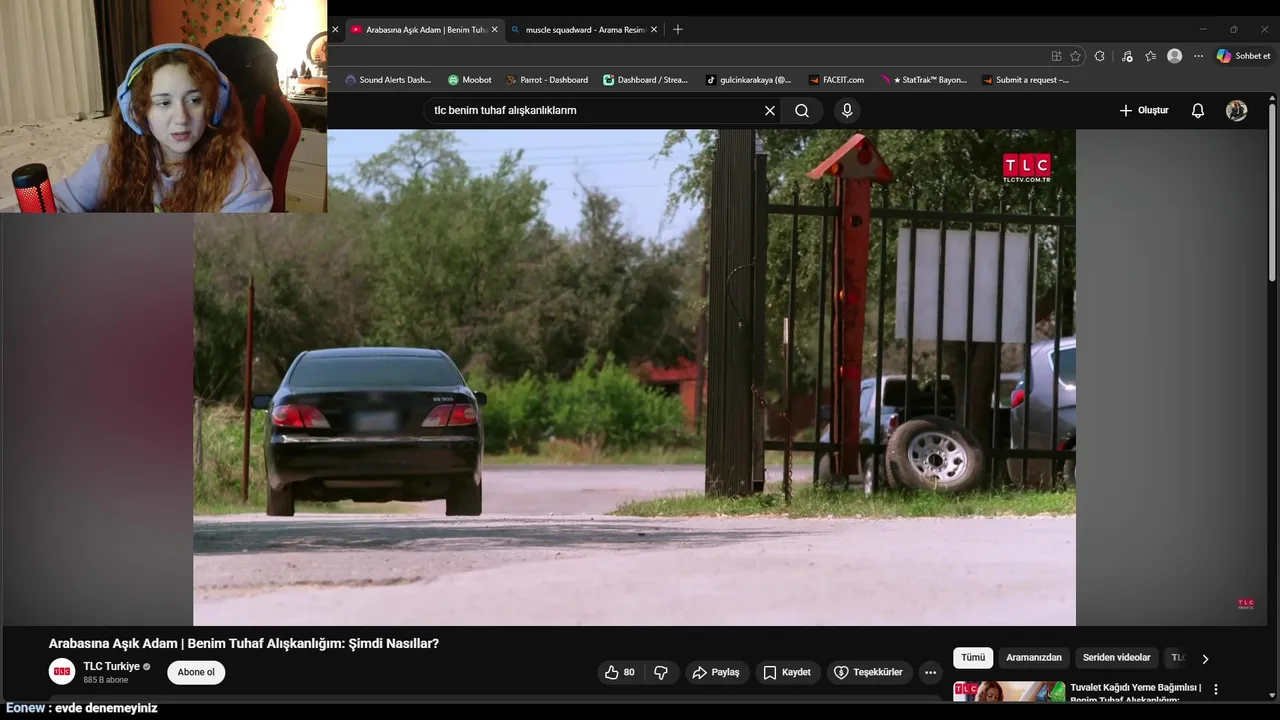Select the Seriden videolar filter chip
The image size is (1280, 720).
pyautogui.click(x=1116, y=657)
